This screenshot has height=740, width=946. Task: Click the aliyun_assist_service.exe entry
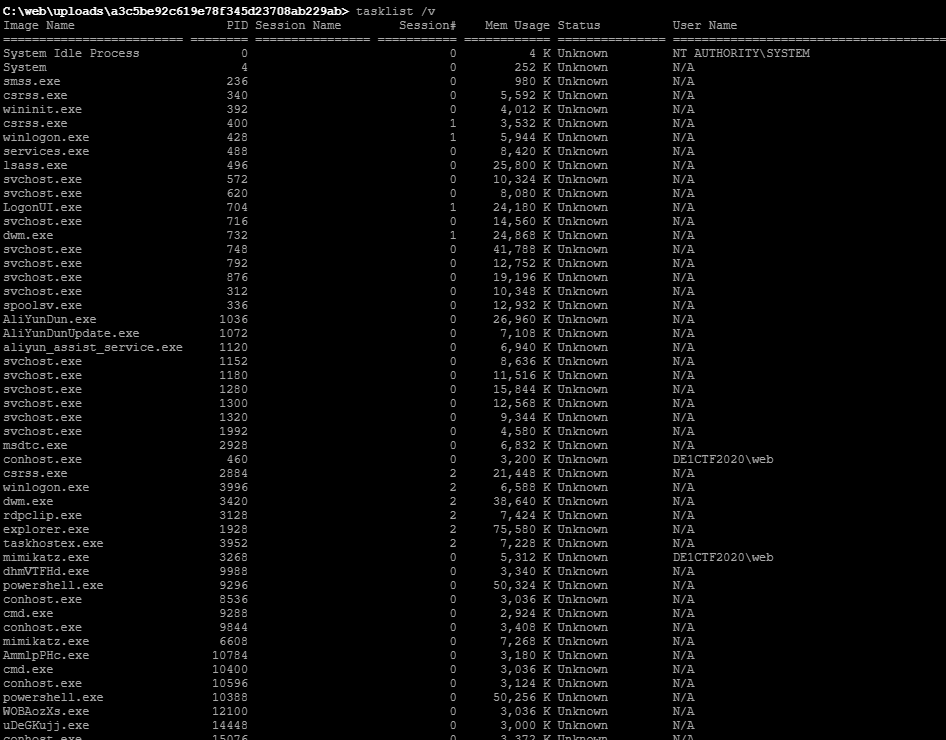click(93, 347)
